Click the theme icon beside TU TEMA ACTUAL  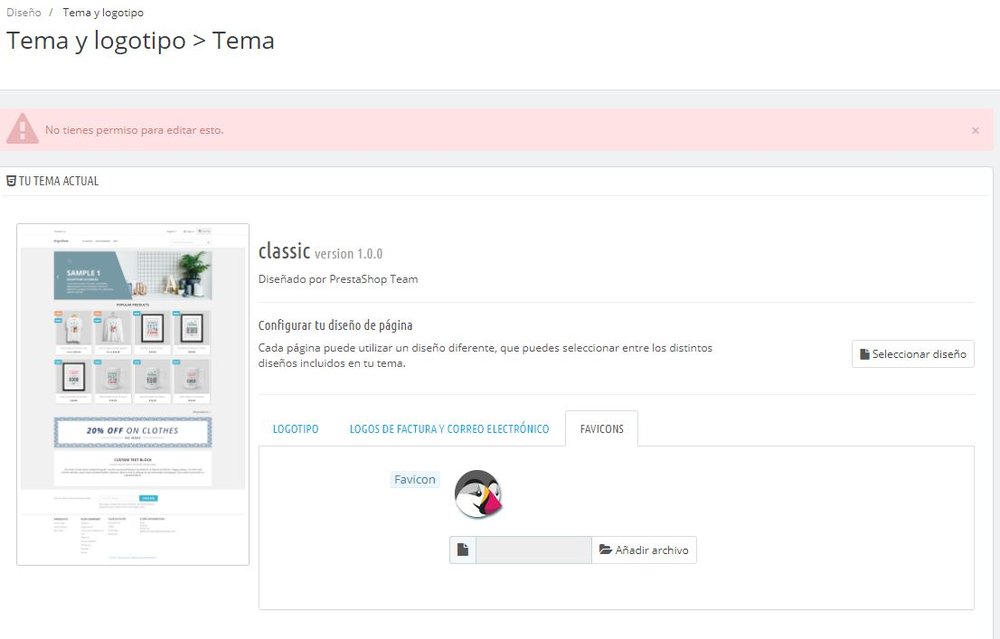9,180
